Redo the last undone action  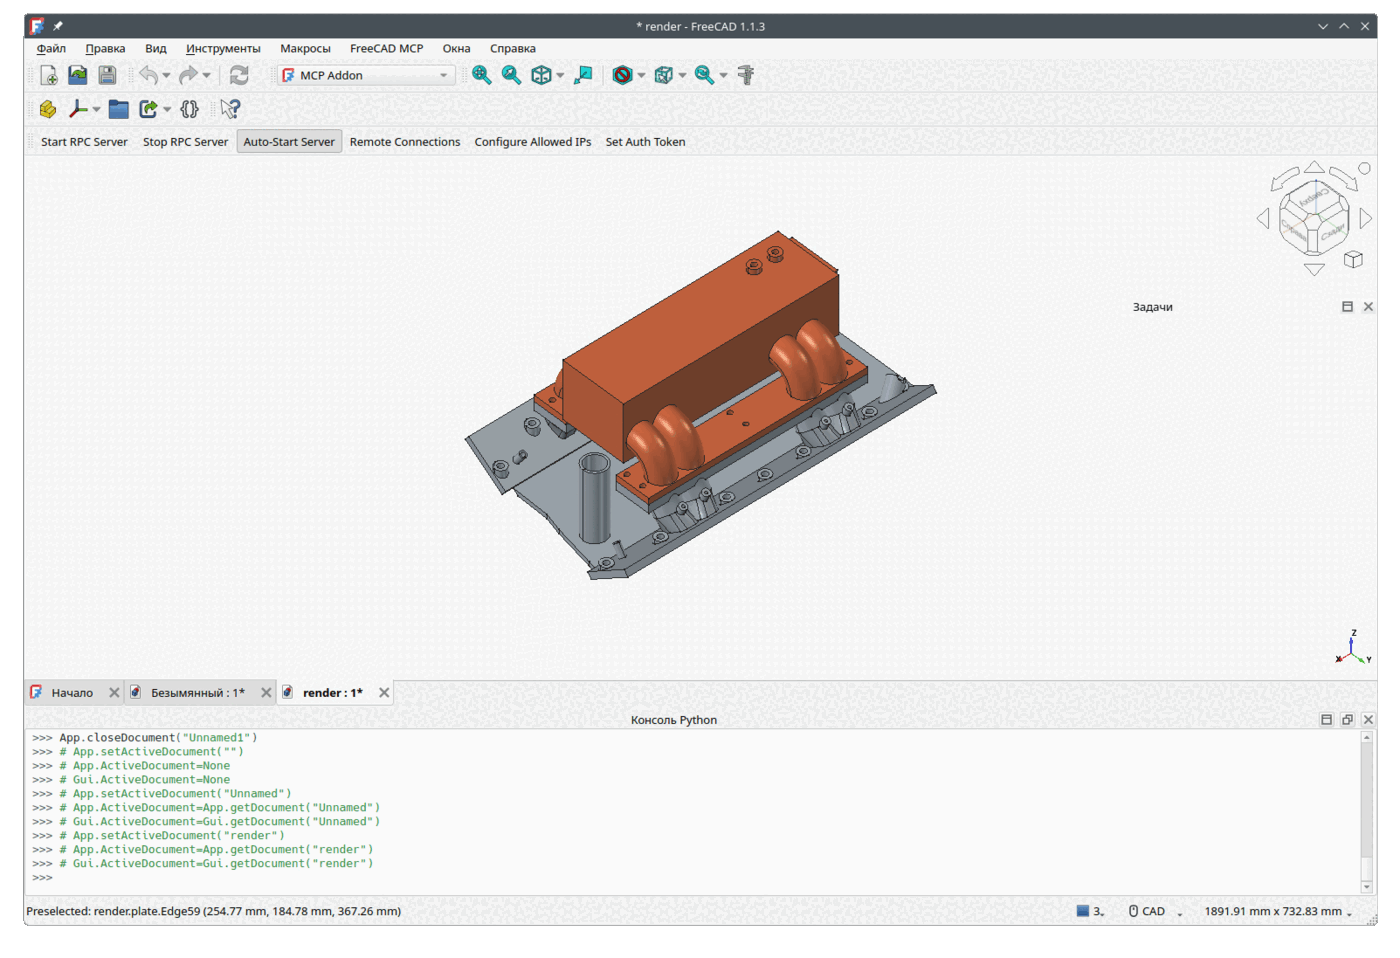tap(188, 75)
